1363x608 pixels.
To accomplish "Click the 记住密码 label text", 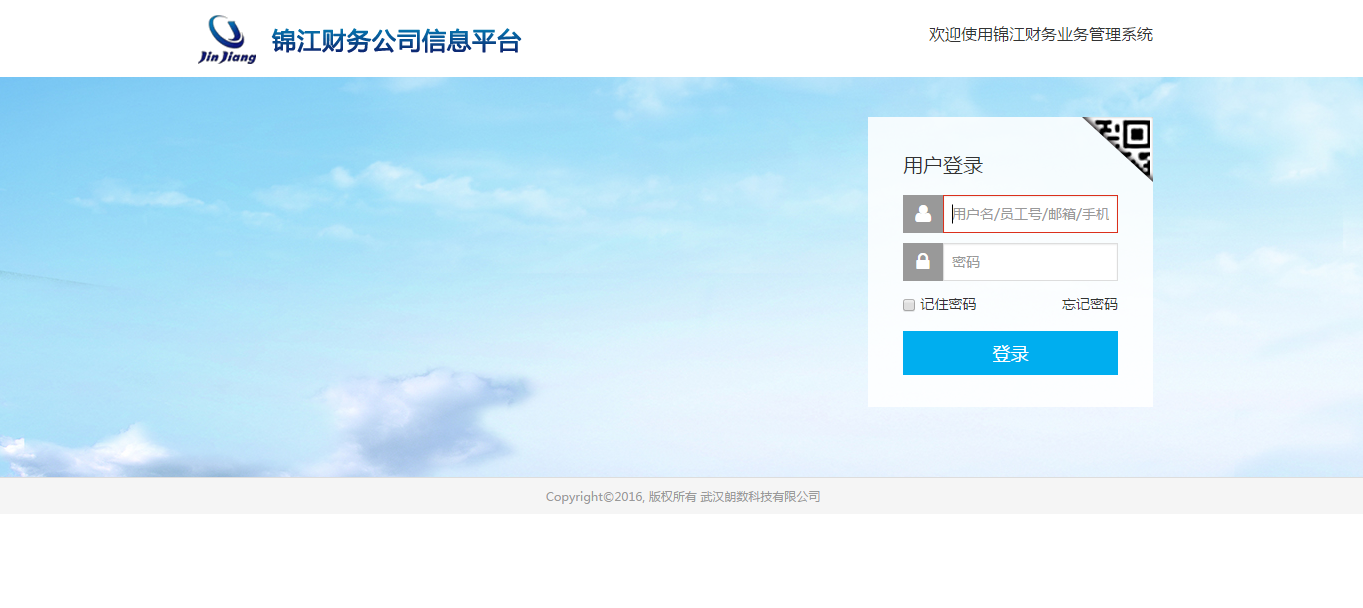I will coord(948,305).
